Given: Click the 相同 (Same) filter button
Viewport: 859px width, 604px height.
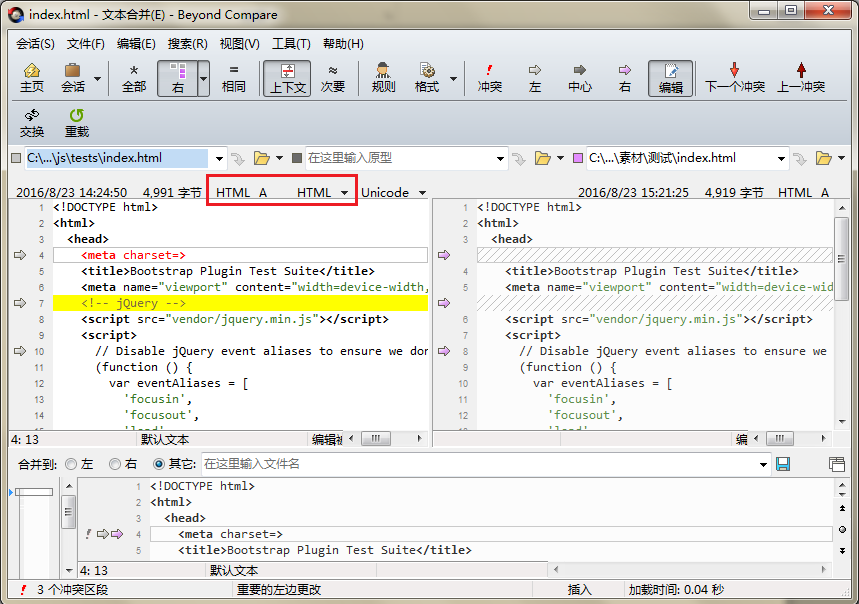Looking at the screenshot, I should click(x=234, y=78).
